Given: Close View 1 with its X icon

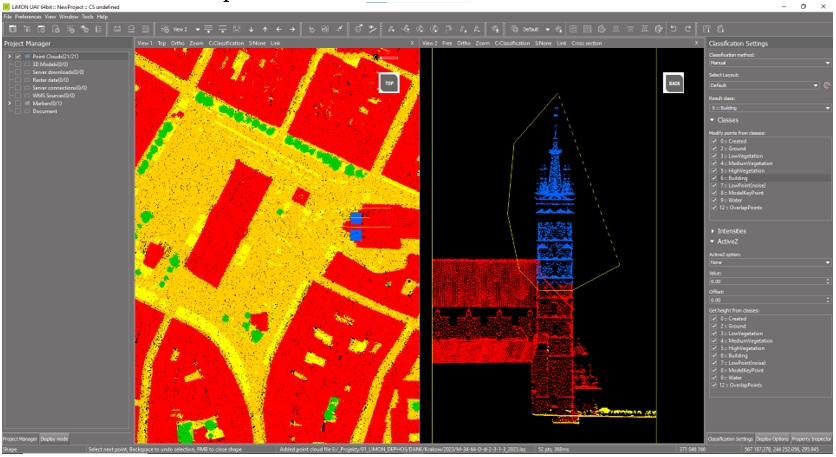Looking at the screenshot, I should click(x=412, y=44).
